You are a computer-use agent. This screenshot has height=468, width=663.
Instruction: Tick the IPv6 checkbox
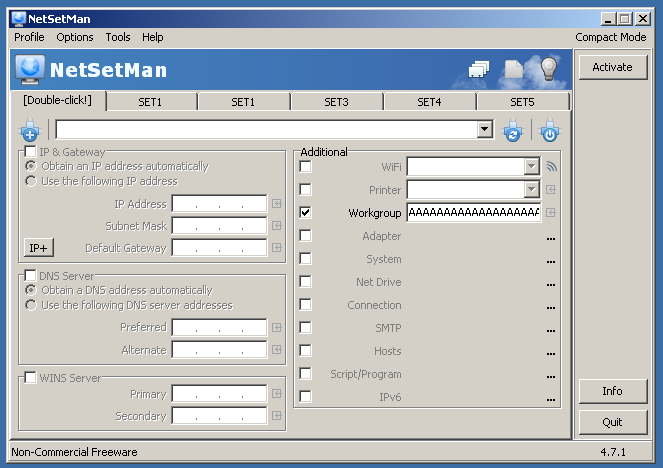point(306,397)
